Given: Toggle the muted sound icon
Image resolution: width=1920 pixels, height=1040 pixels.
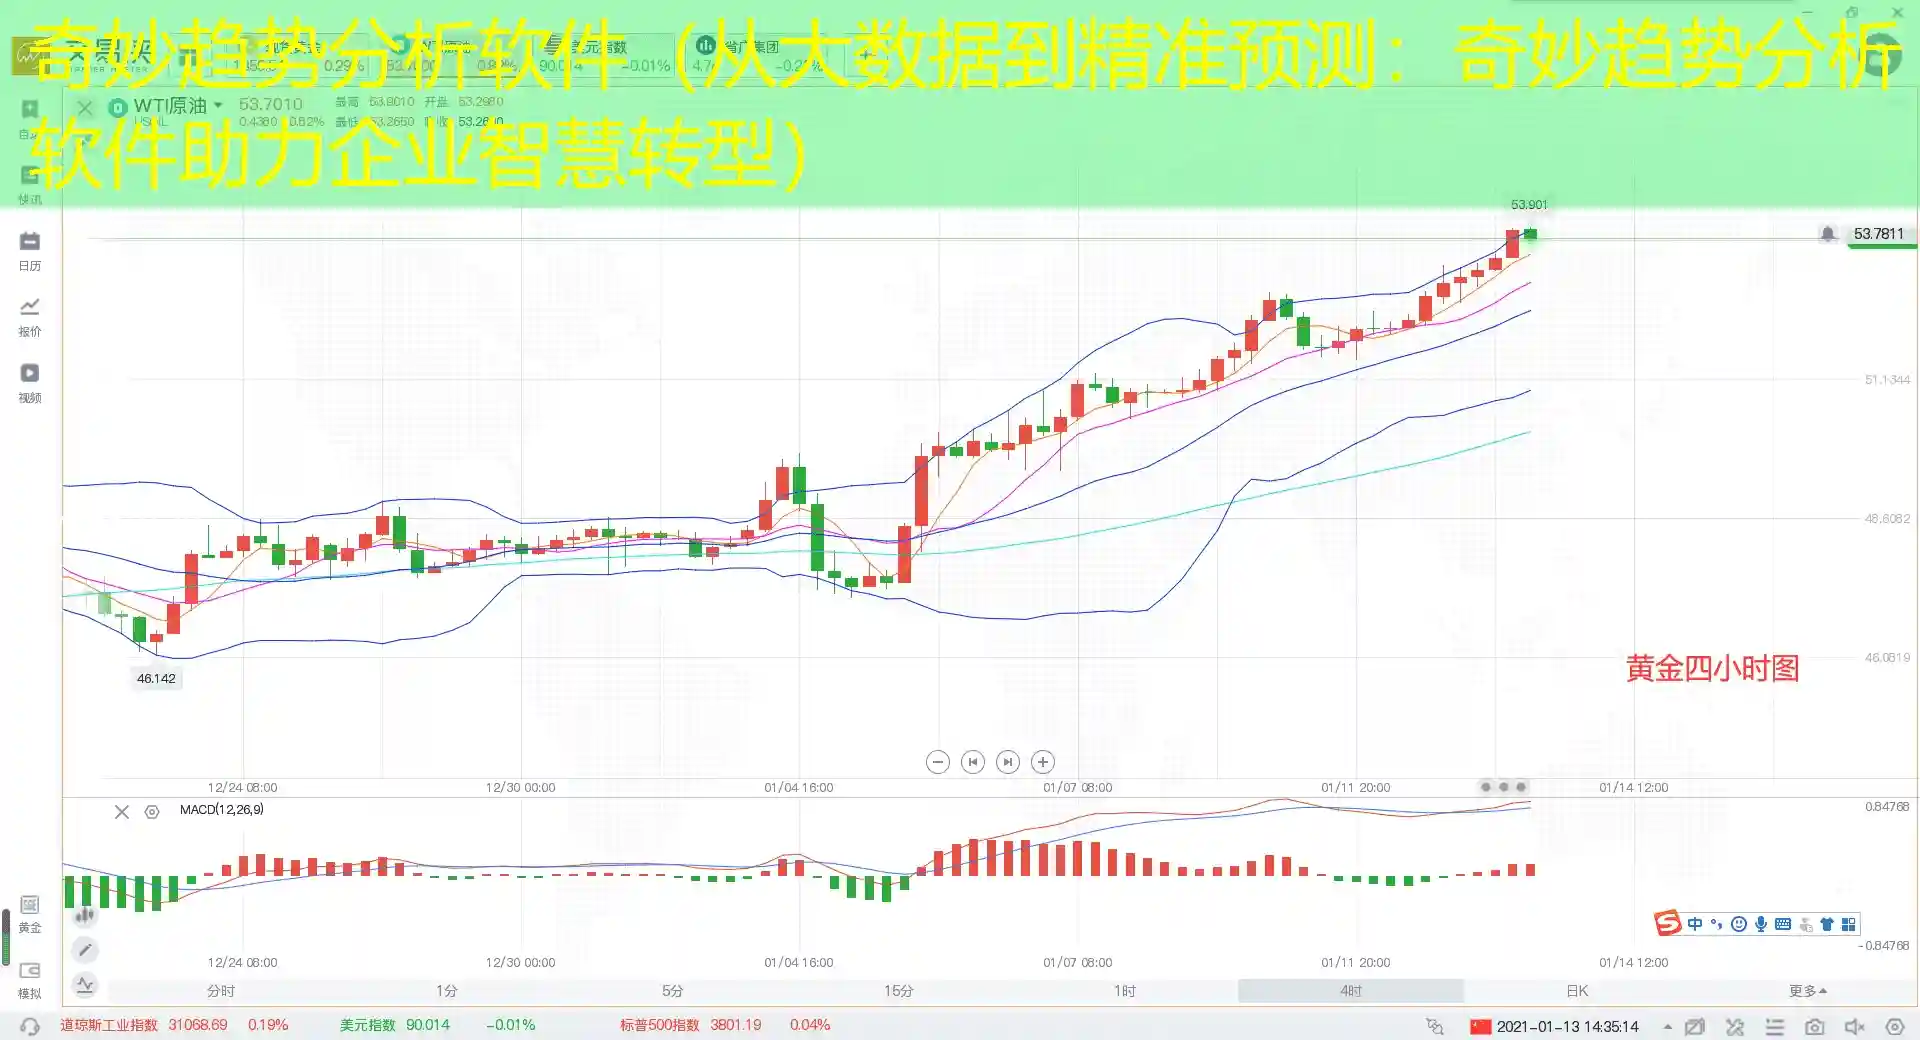Looking at the screenshot, I should tap(1855, 1027).
